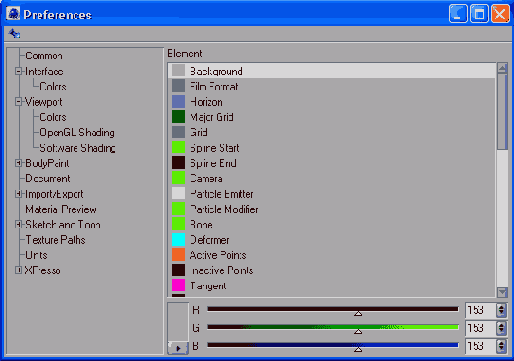Click the R value input field
This screenshot has height=361, width=514.
(480, 310)
